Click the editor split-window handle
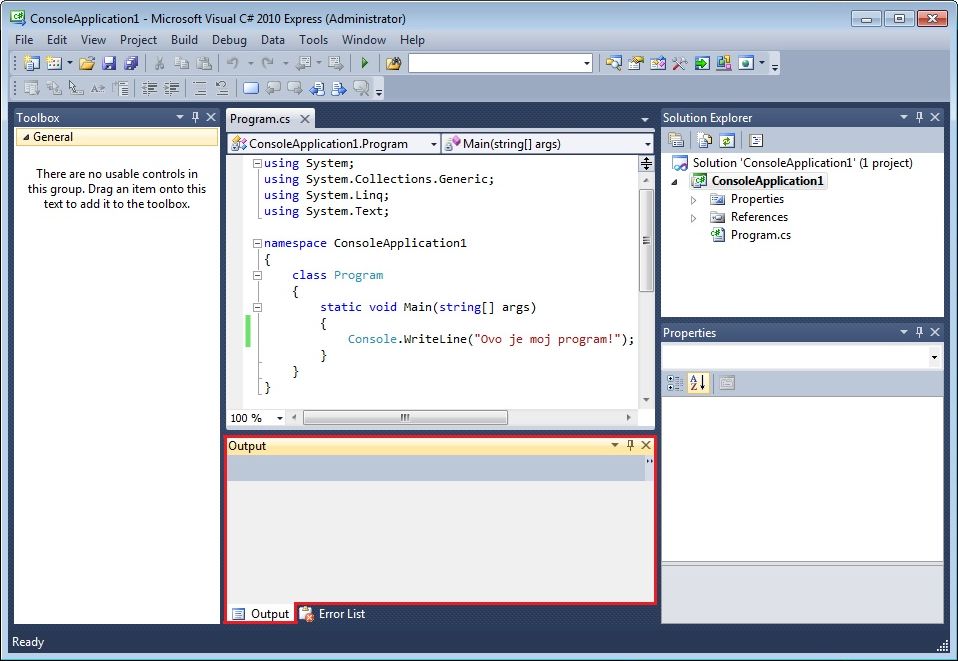 (646, 163)
